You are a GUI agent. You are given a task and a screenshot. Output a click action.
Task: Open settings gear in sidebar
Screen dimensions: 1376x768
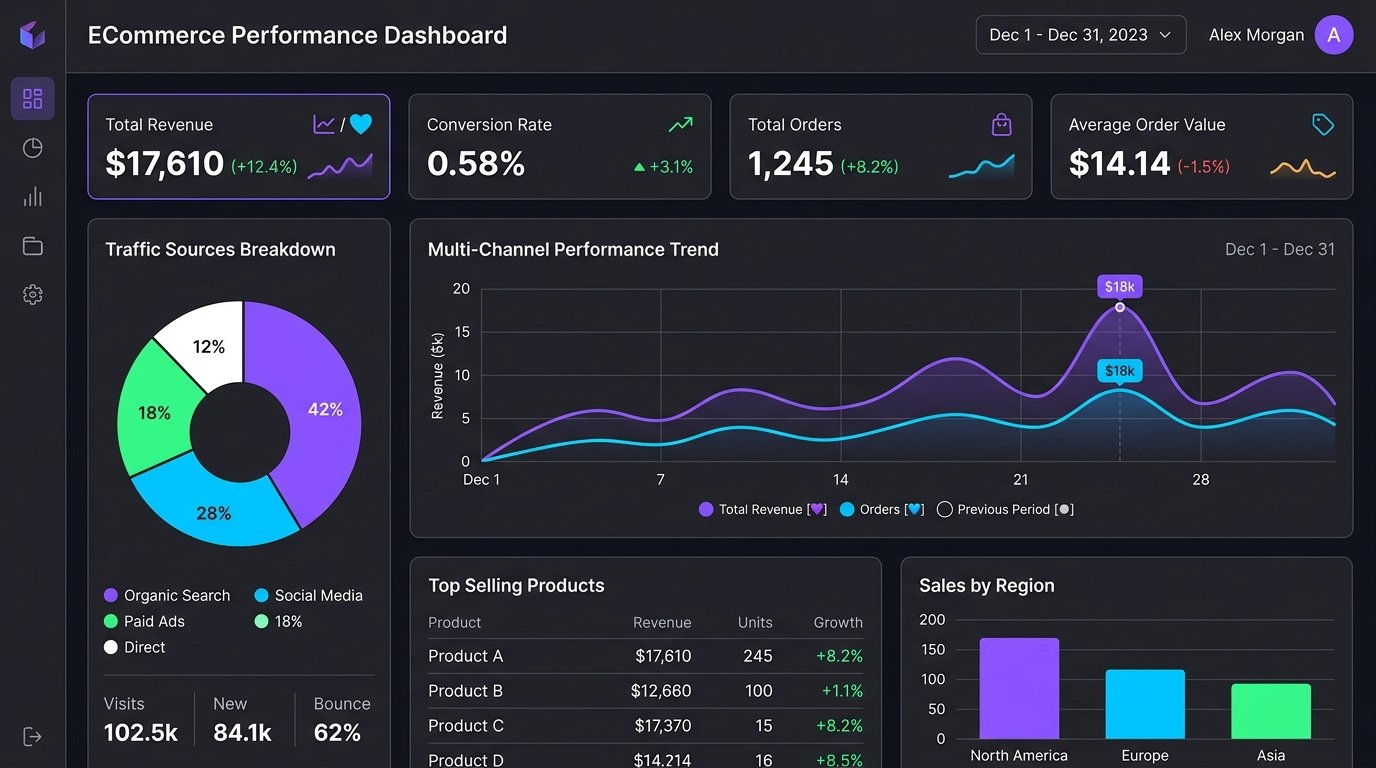pos(33,295)
